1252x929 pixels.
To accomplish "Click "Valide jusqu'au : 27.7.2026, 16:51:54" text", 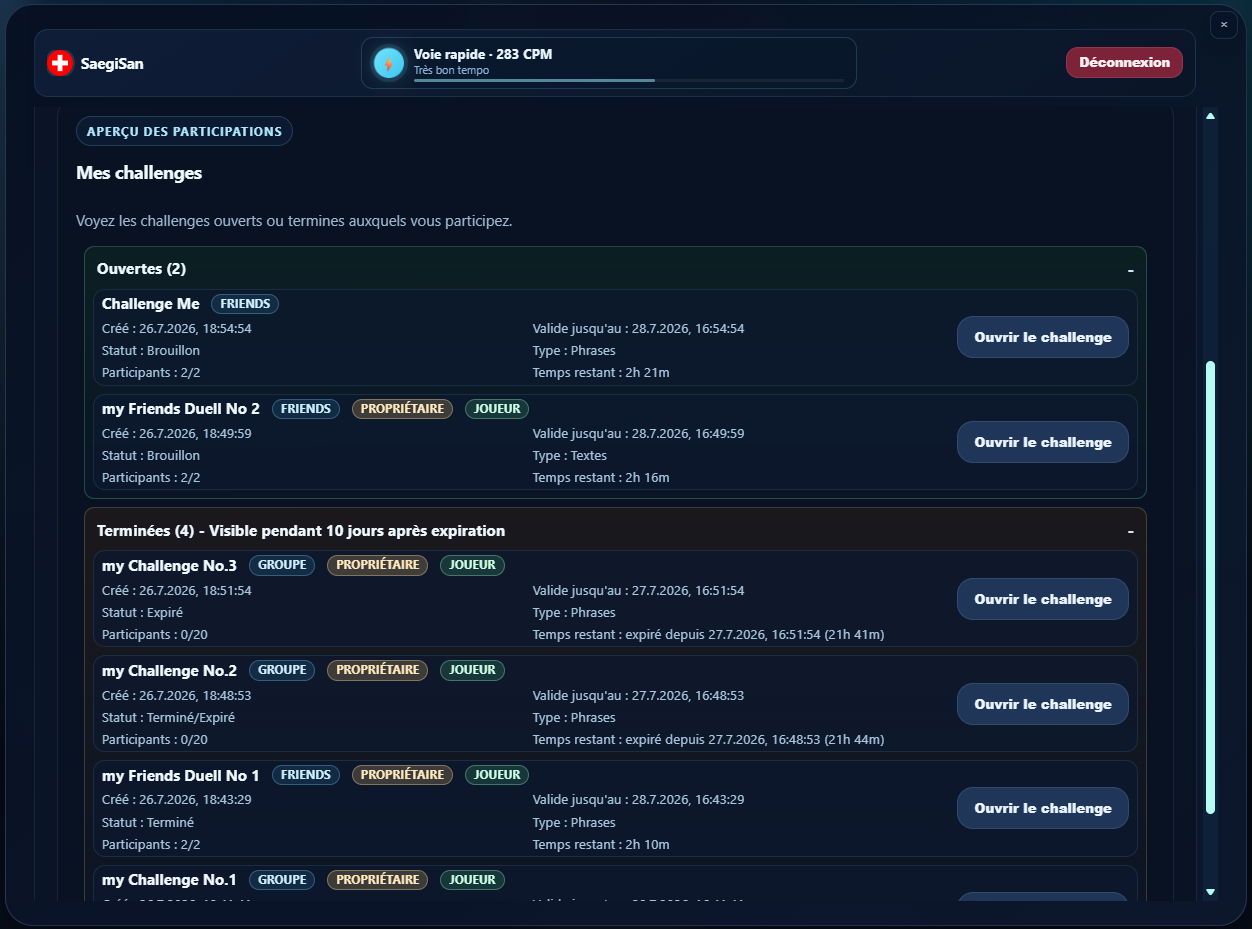I will (x=638, y=591).
